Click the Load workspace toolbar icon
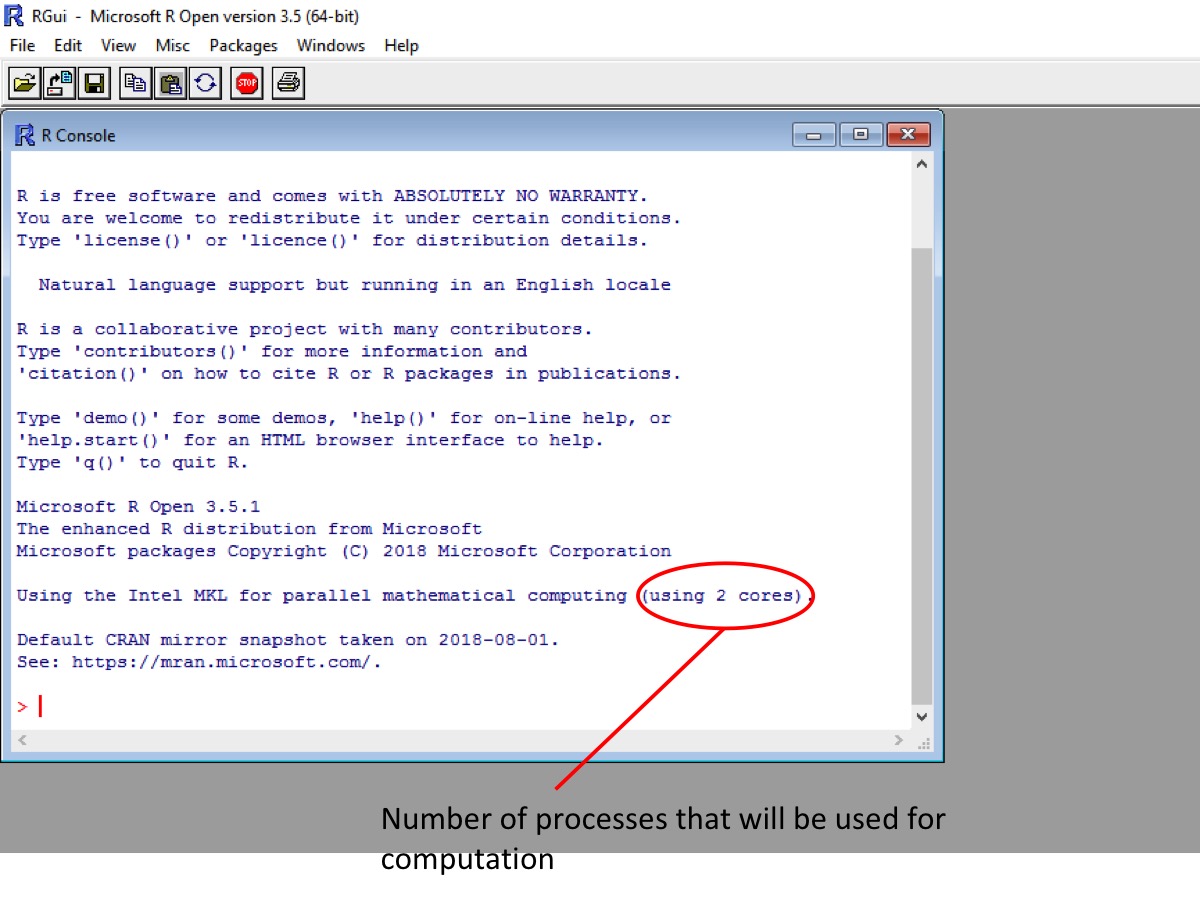1200x900 pixels. tap(60, 83)
